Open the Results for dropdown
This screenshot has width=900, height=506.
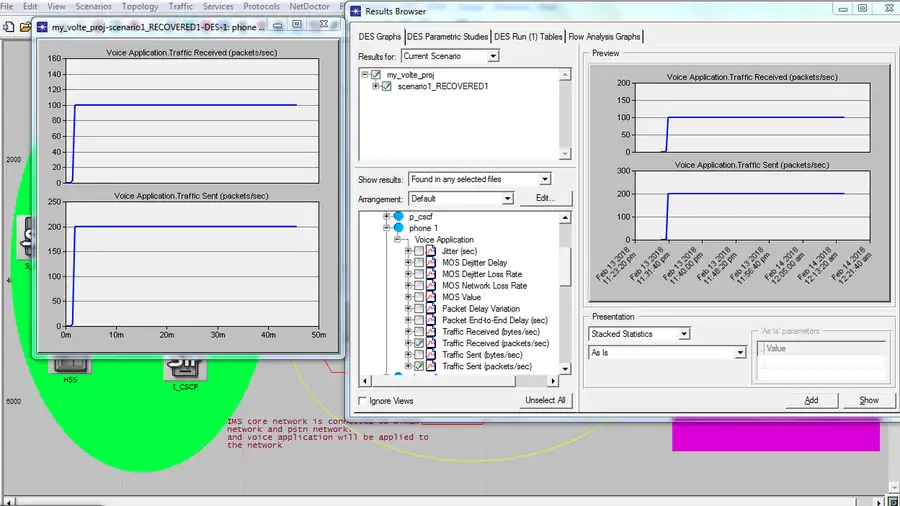[x=493, y=56]
